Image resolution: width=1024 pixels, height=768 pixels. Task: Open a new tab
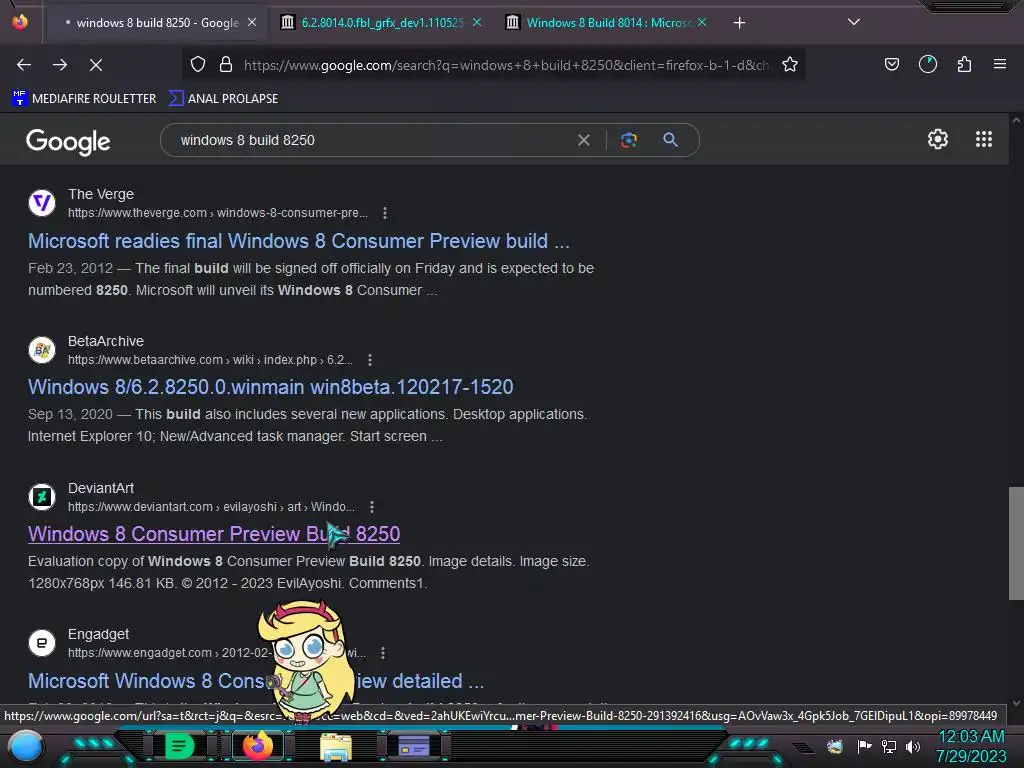click(739, 23)
